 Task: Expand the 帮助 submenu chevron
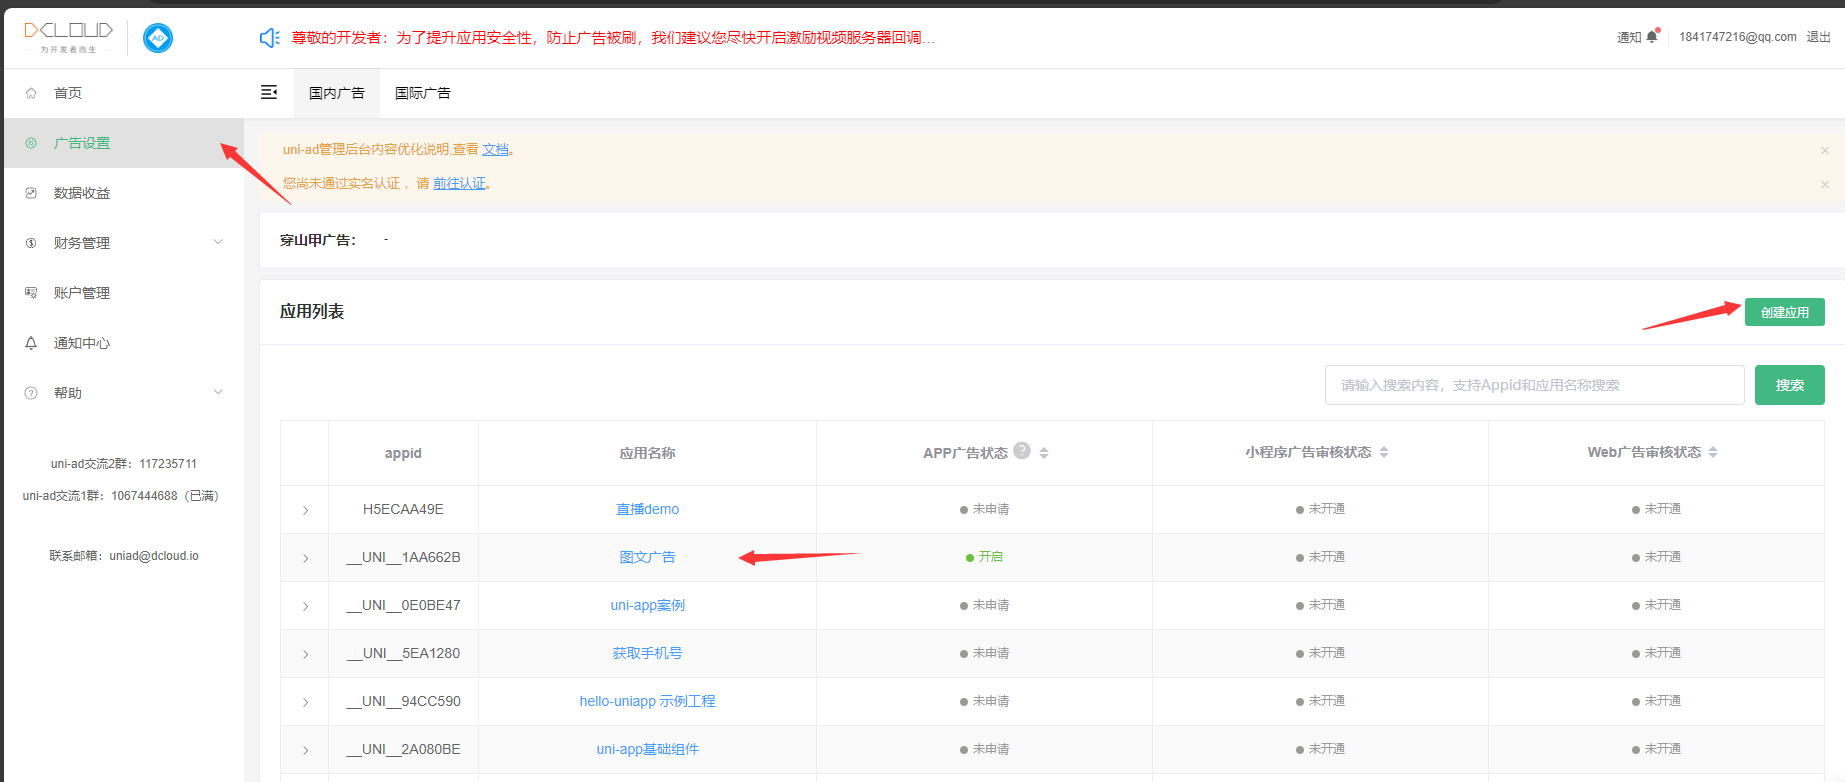click(x=218, y=392)
